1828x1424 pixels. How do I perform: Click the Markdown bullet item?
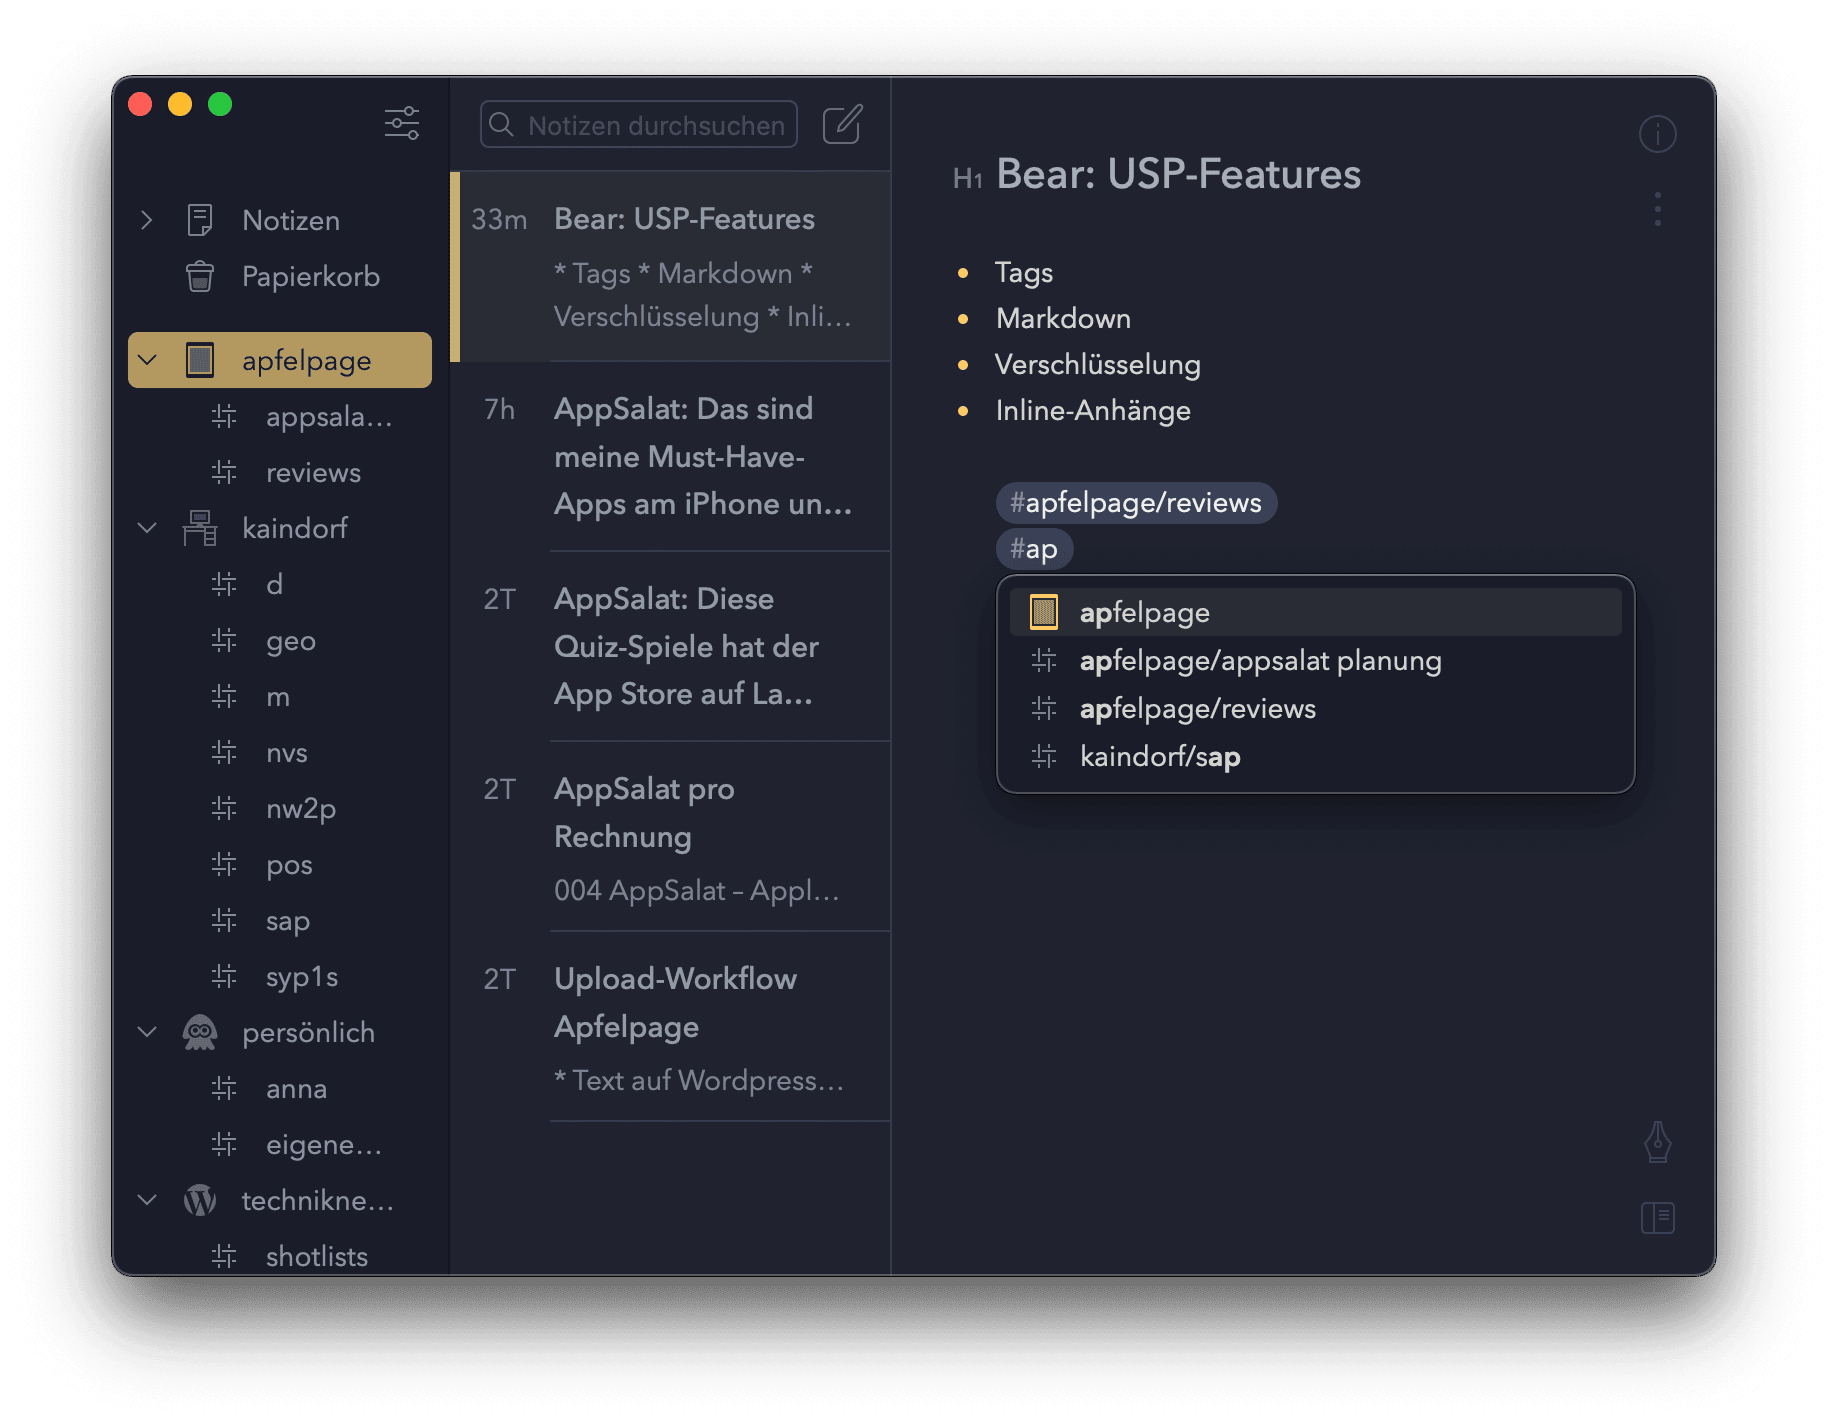click(x=1063, y=318)
